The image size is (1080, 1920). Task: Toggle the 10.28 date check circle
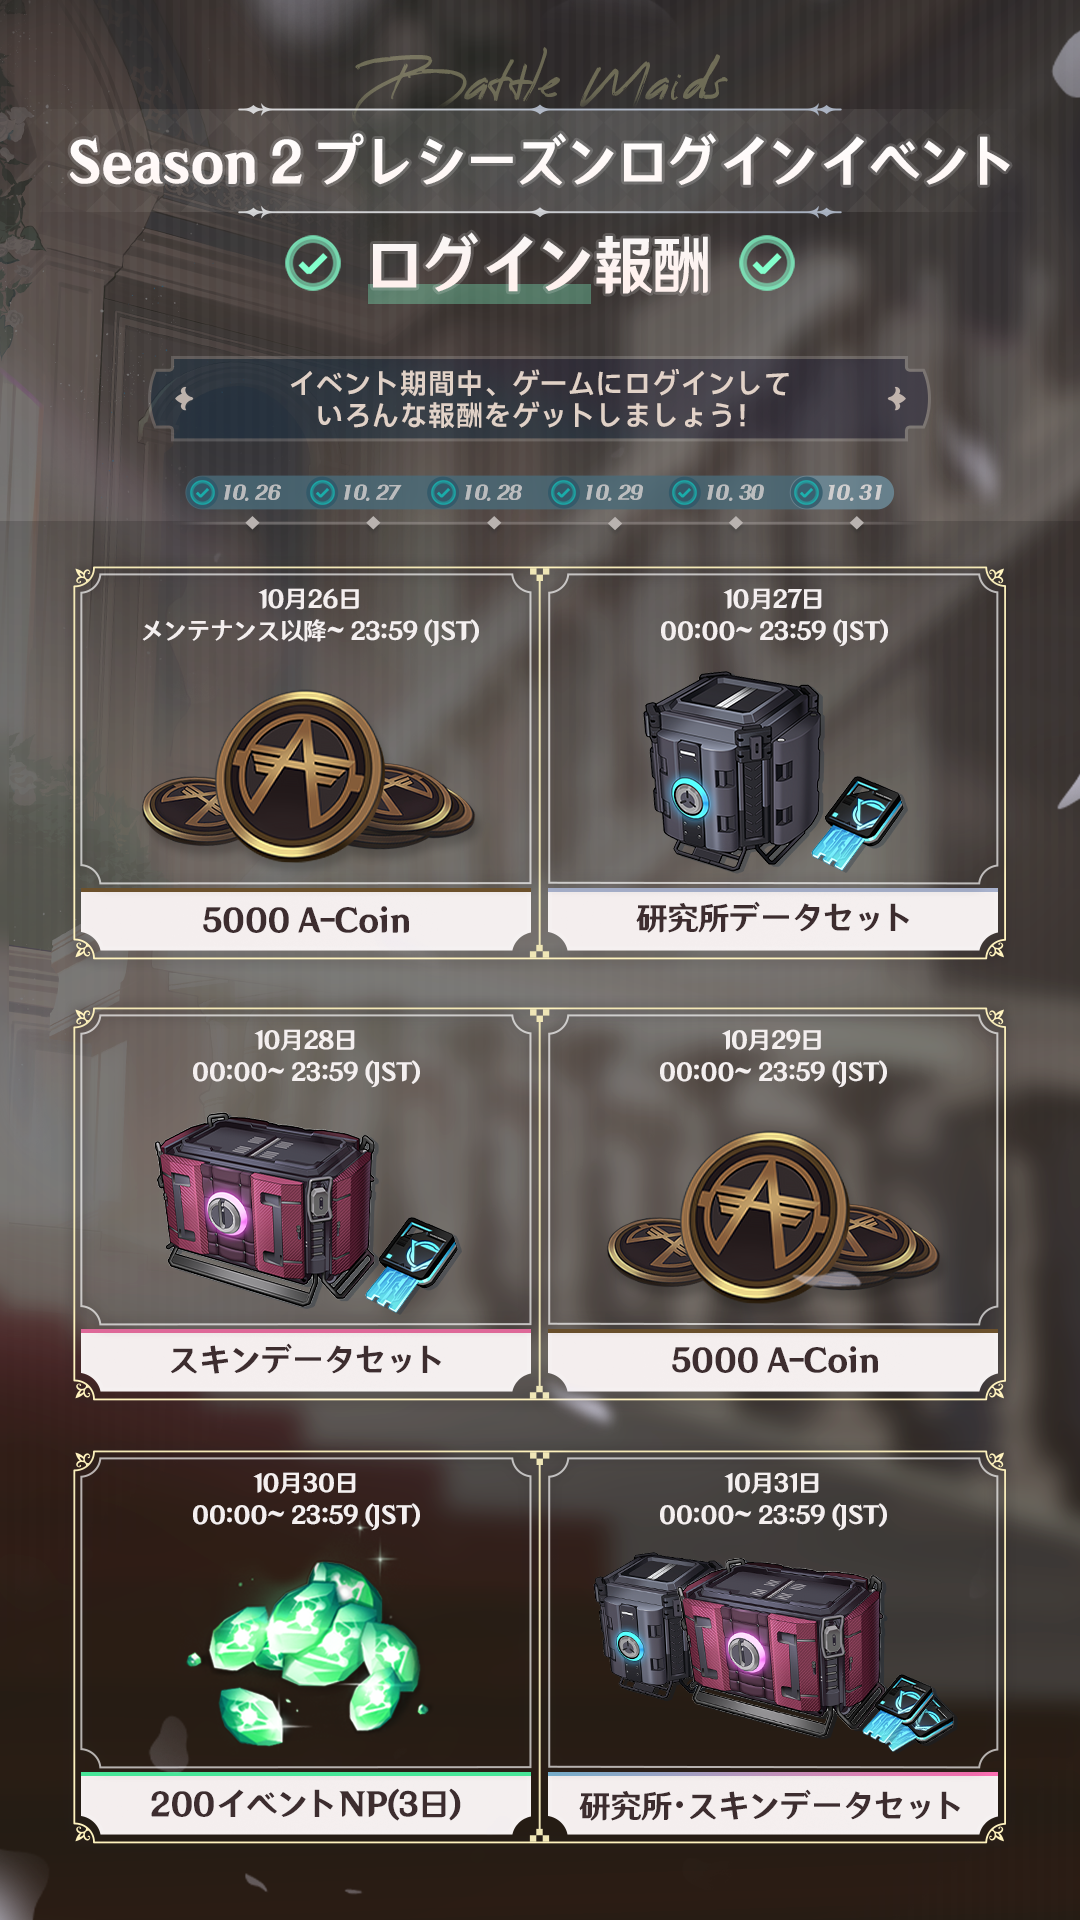444,493
